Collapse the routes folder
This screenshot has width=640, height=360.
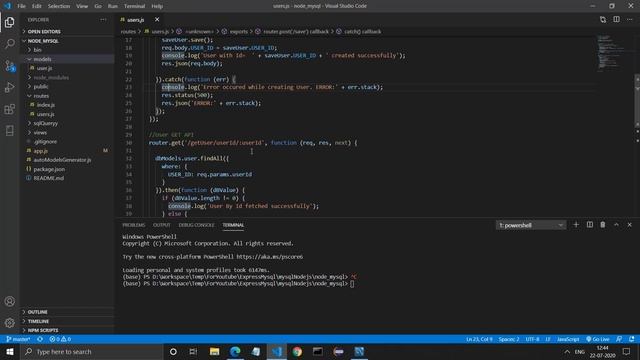click(67, 96)
